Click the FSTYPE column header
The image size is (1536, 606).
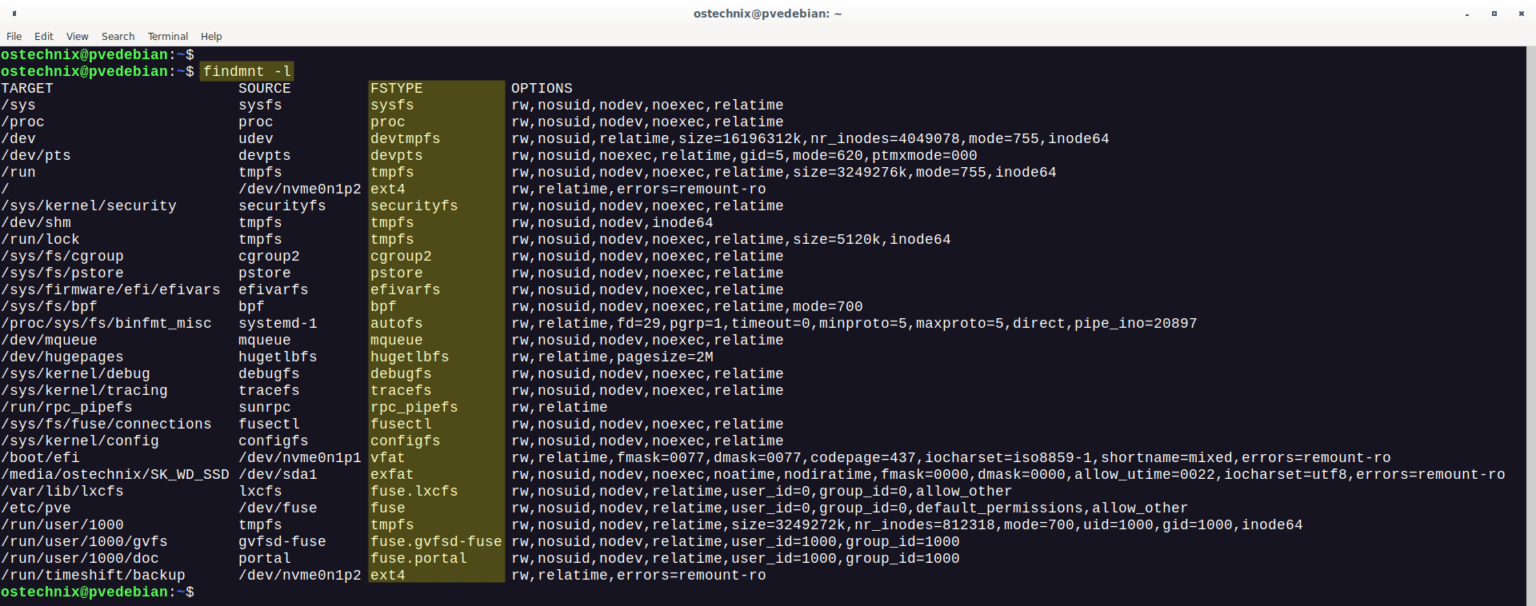[x=398, y=87]
